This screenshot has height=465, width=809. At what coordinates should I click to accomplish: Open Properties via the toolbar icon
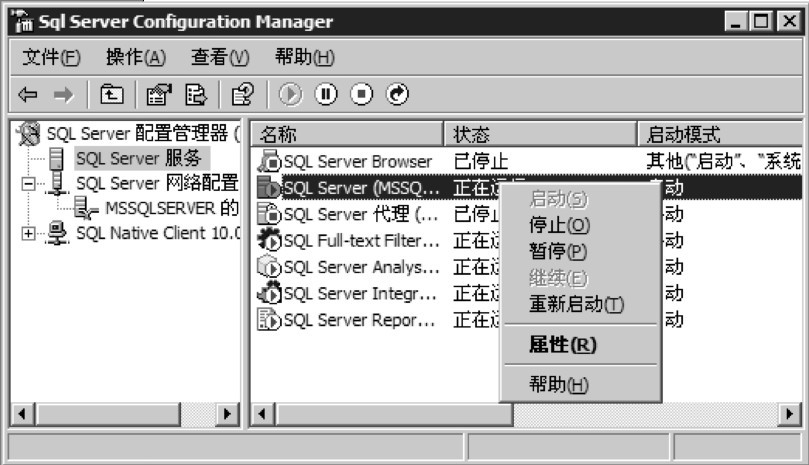pos(158,94)
